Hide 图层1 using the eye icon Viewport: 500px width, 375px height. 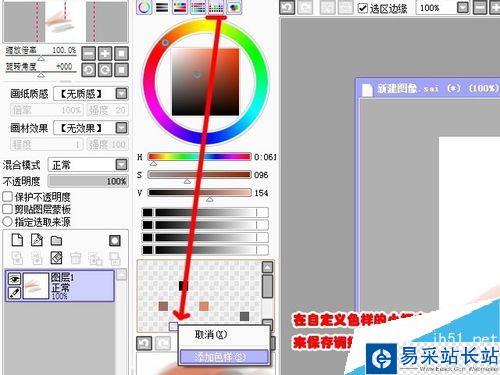[14, 279]
